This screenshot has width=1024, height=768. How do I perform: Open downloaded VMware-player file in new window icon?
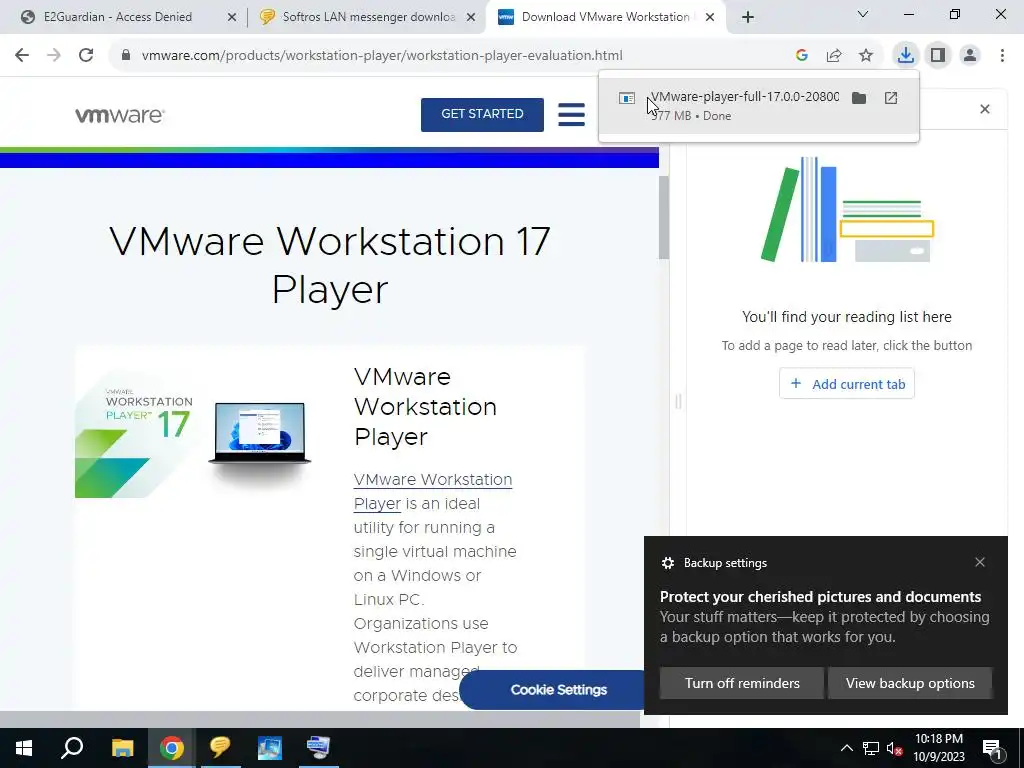(891, 98)
